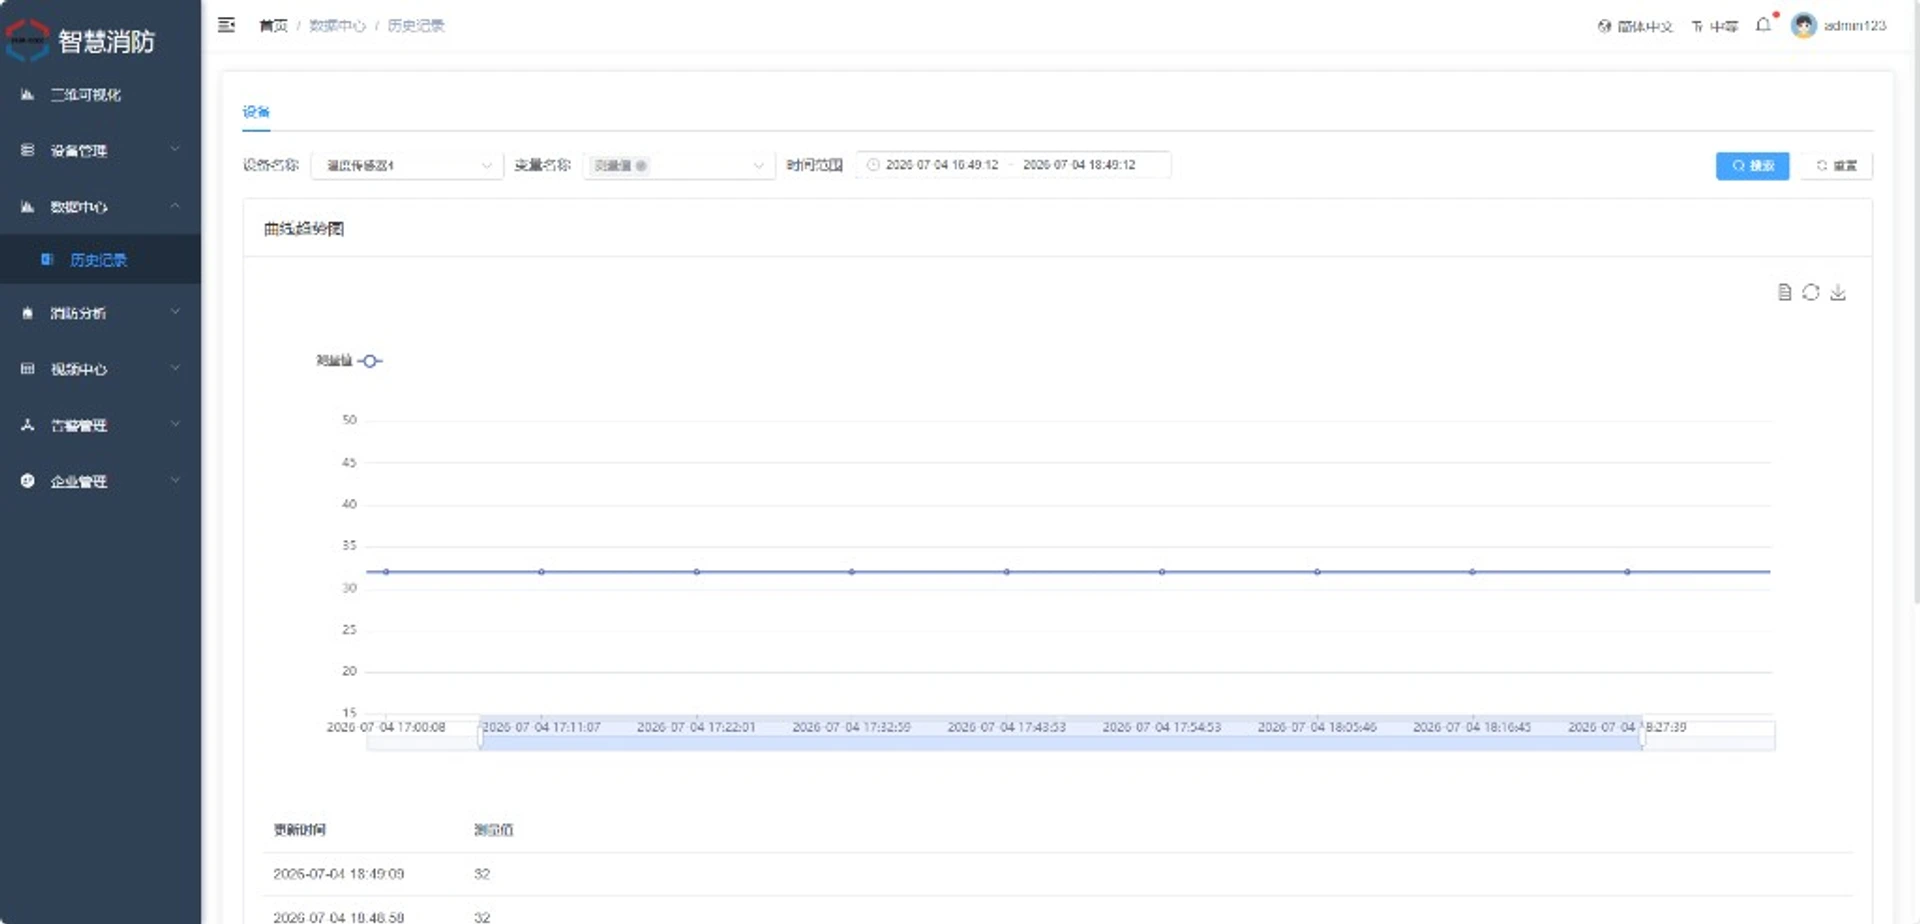Switch to the 设备 tab

click(256, 112)
